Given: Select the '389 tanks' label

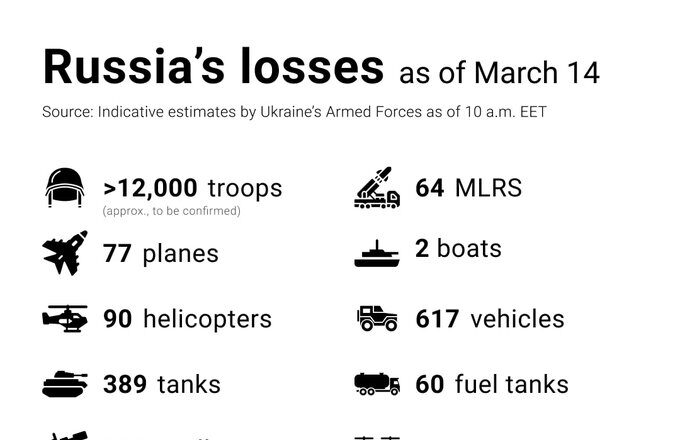Looking at the screenshot, I should tap(162, 385).
